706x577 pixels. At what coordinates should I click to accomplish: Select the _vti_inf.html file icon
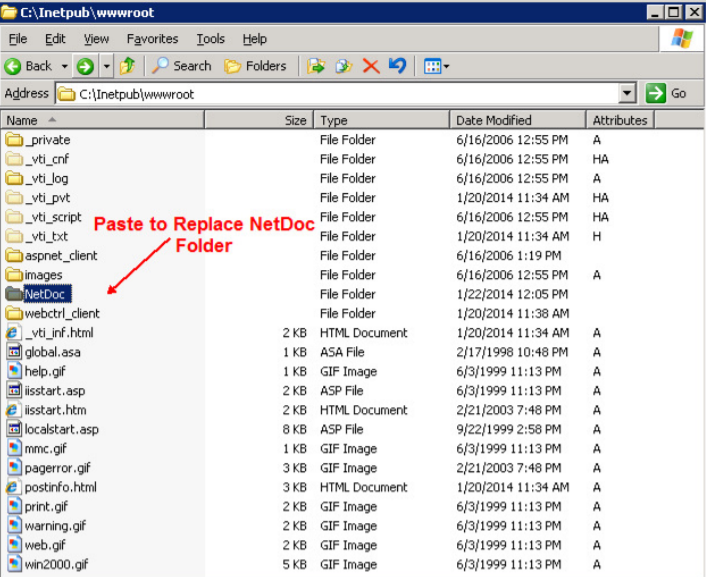click(14, 333)
